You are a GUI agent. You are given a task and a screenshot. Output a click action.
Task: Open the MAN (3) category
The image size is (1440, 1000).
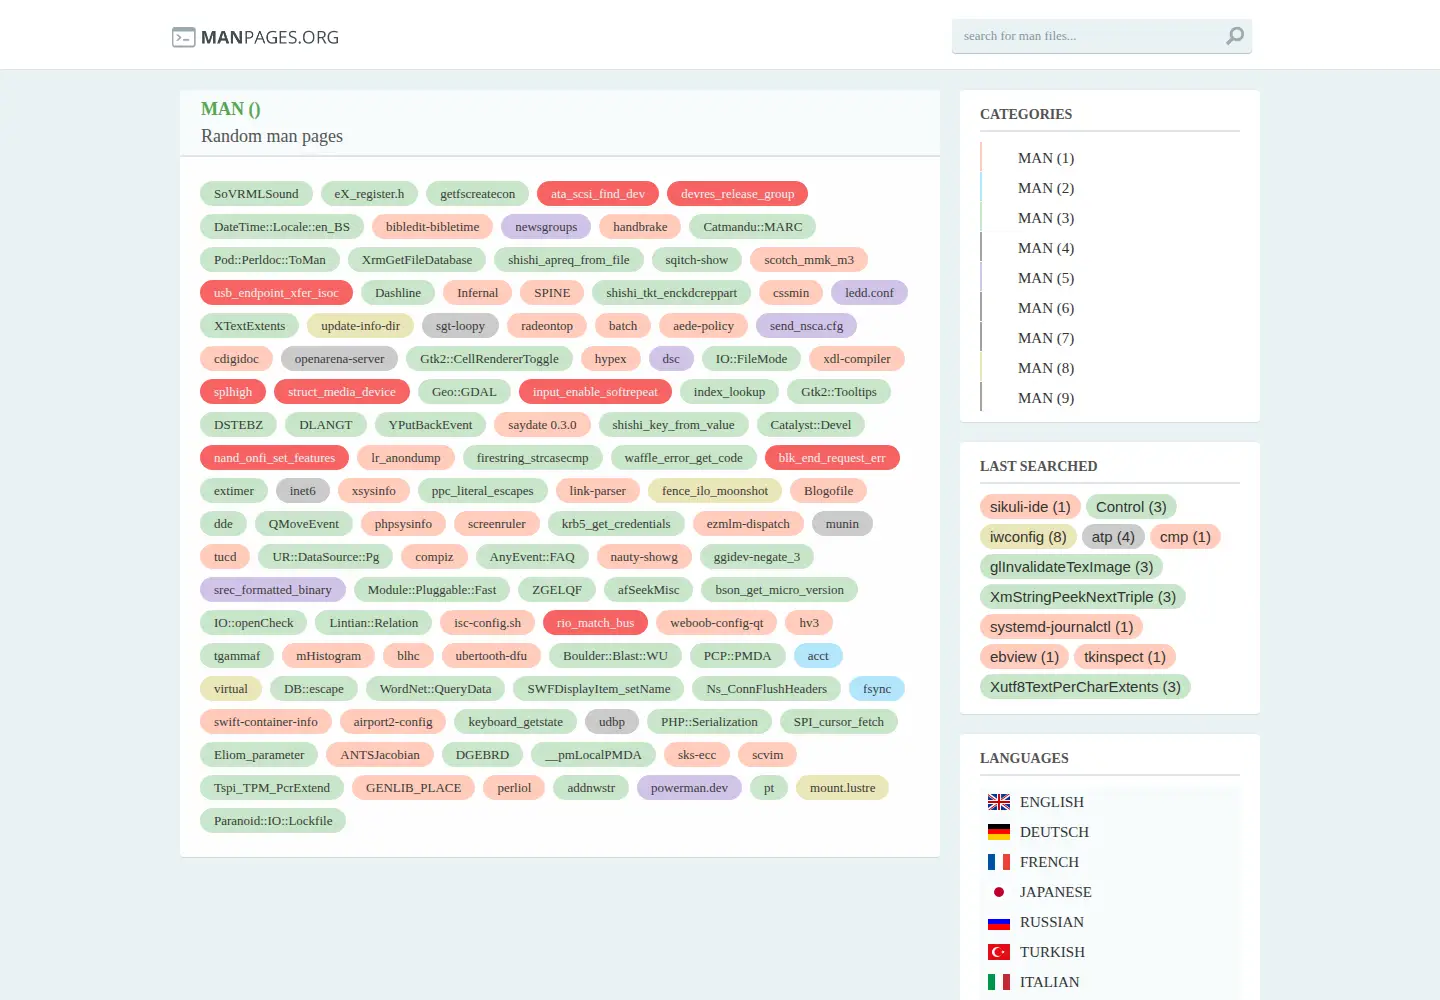pos(1046,218)
